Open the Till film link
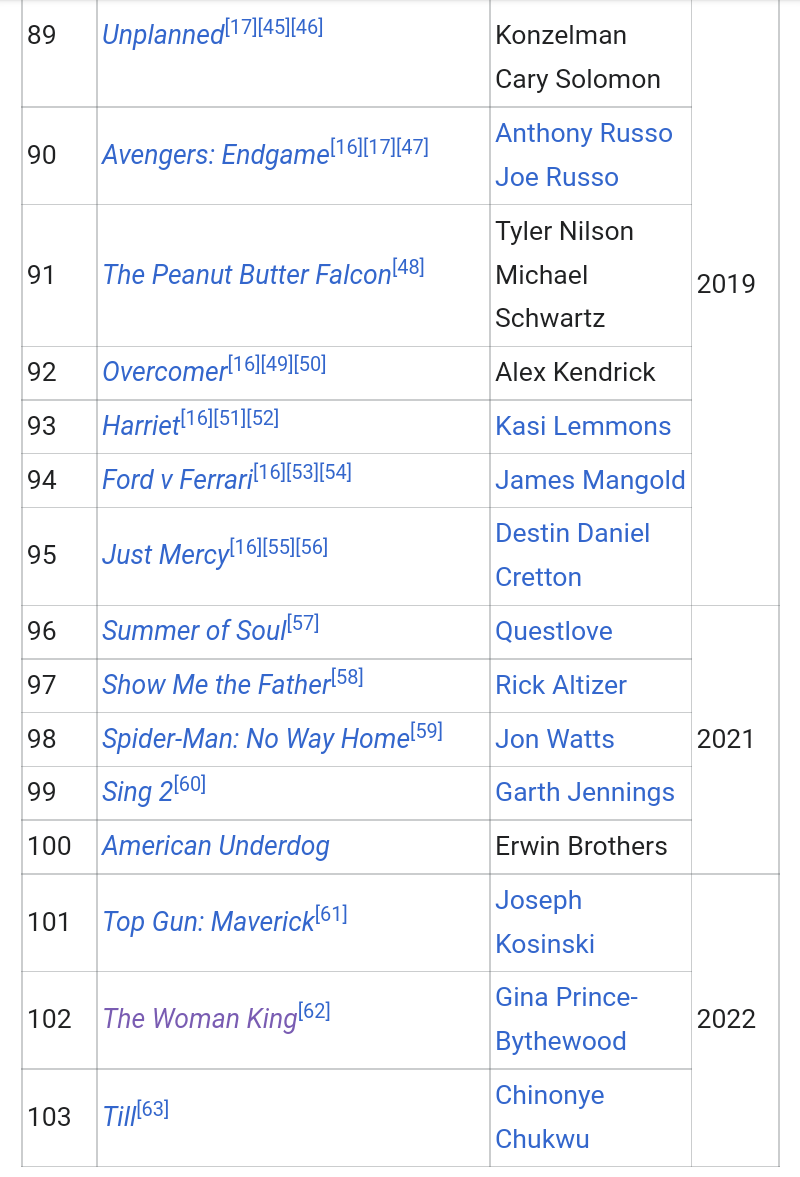Screen dimensions: 800x1177 click(x=118, y=1117)
